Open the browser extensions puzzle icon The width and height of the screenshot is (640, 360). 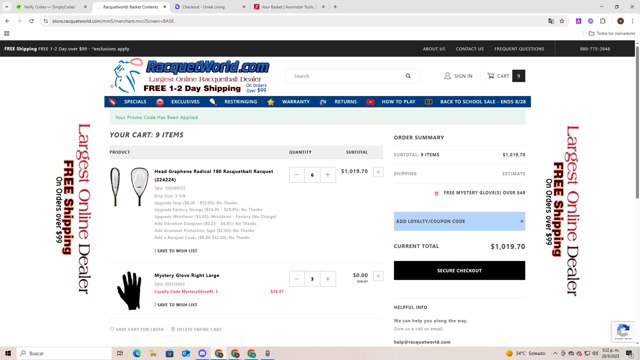(603, 21)
